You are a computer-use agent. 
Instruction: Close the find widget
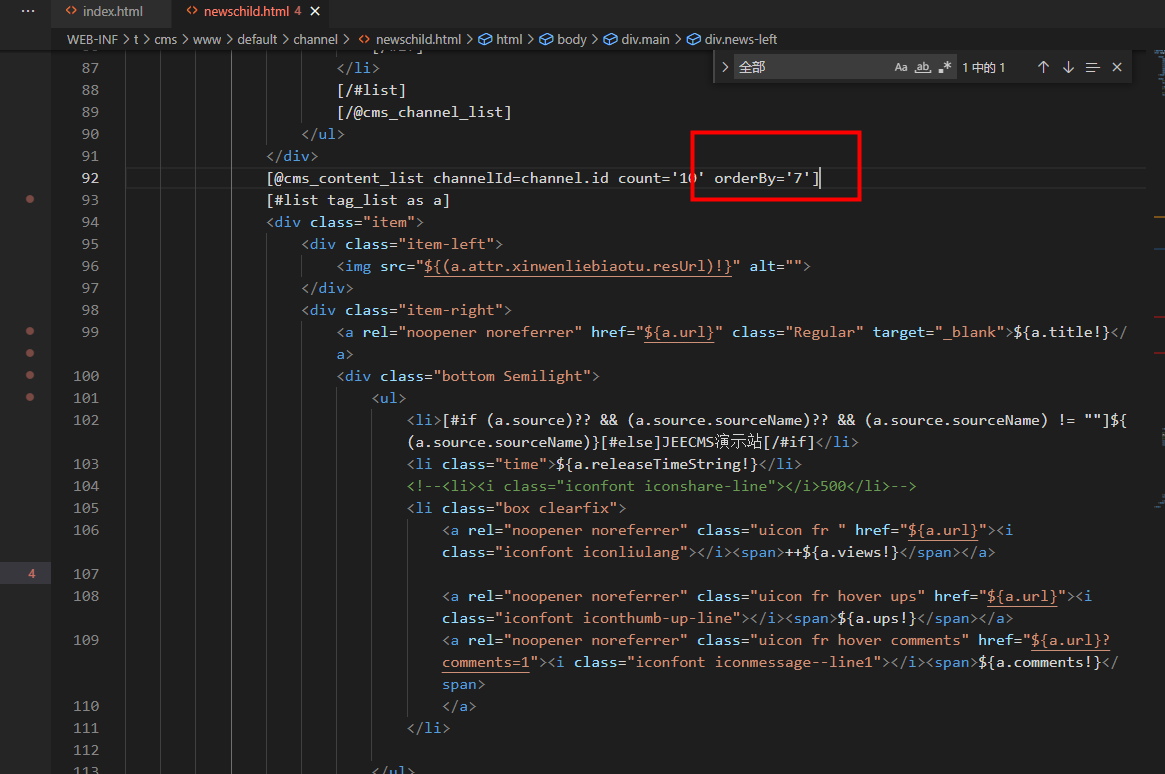point(1117,67)
